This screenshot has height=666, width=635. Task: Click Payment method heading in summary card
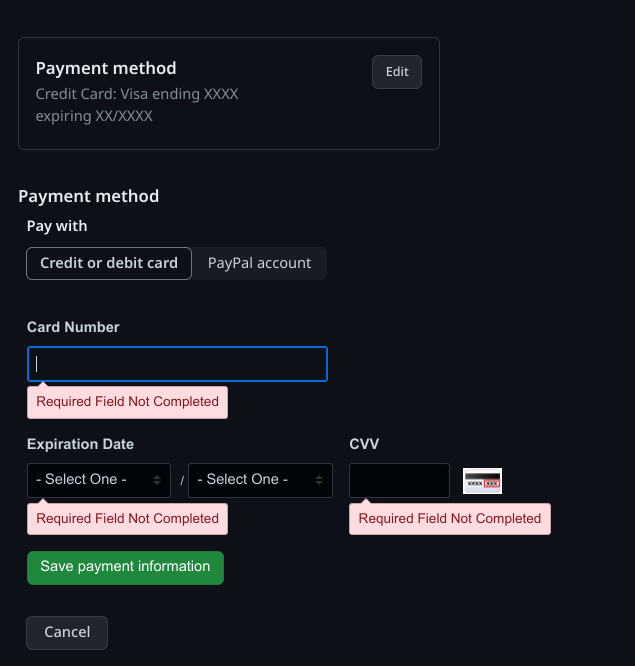click(x=106, y=68)
